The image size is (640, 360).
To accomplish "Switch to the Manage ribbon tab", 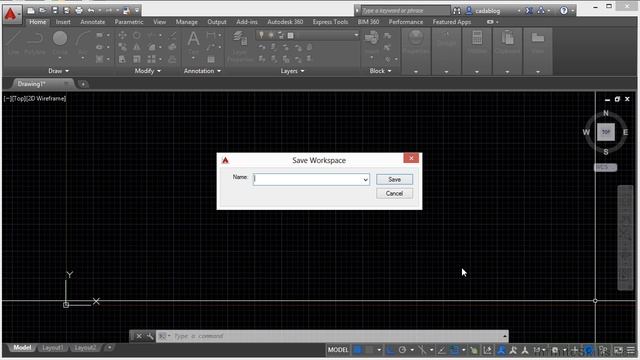I will (187, 22).
